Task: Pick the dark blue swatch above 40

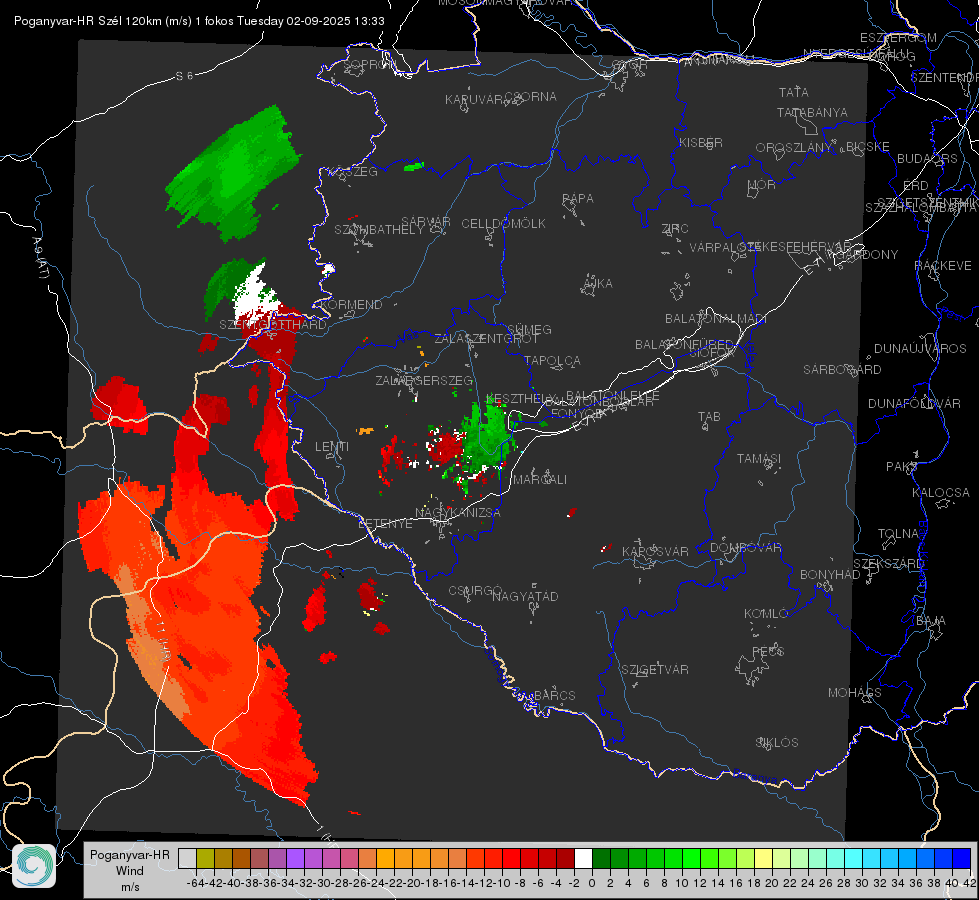Action: (962, 859)
